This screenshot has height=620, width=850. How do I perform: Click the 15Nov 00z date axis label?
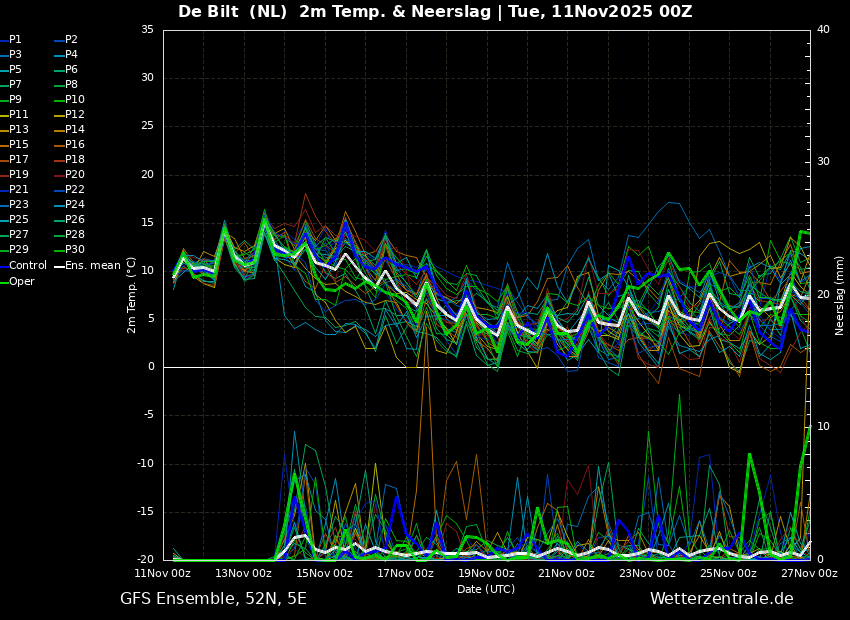pos(325,573)
